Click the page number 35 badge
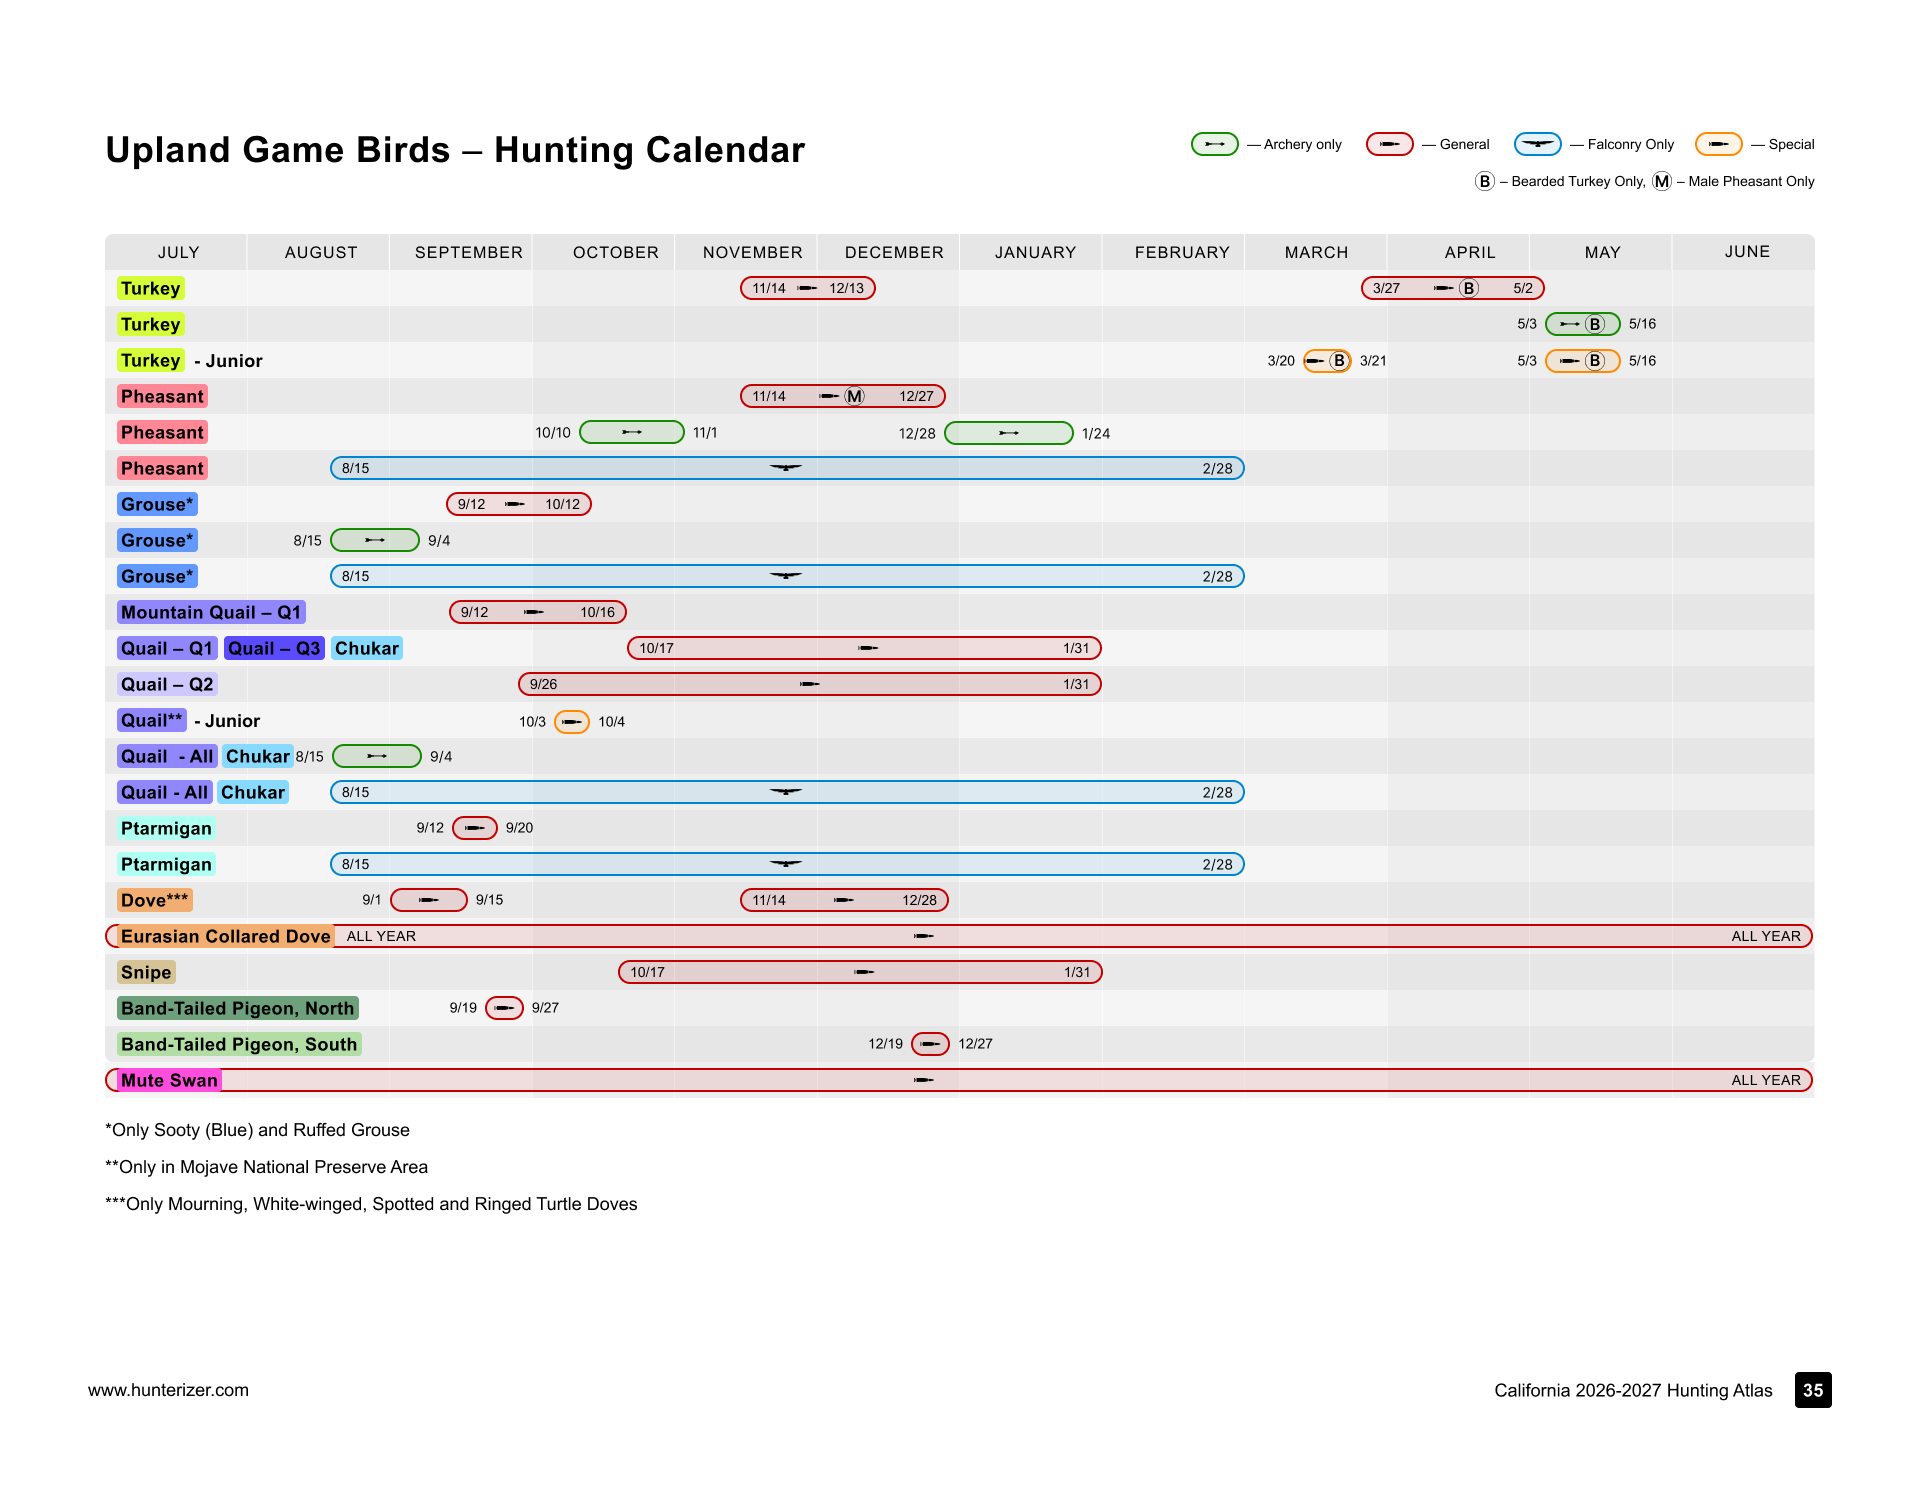The image size is (1920, 1486). (x=1813, y=1390)
